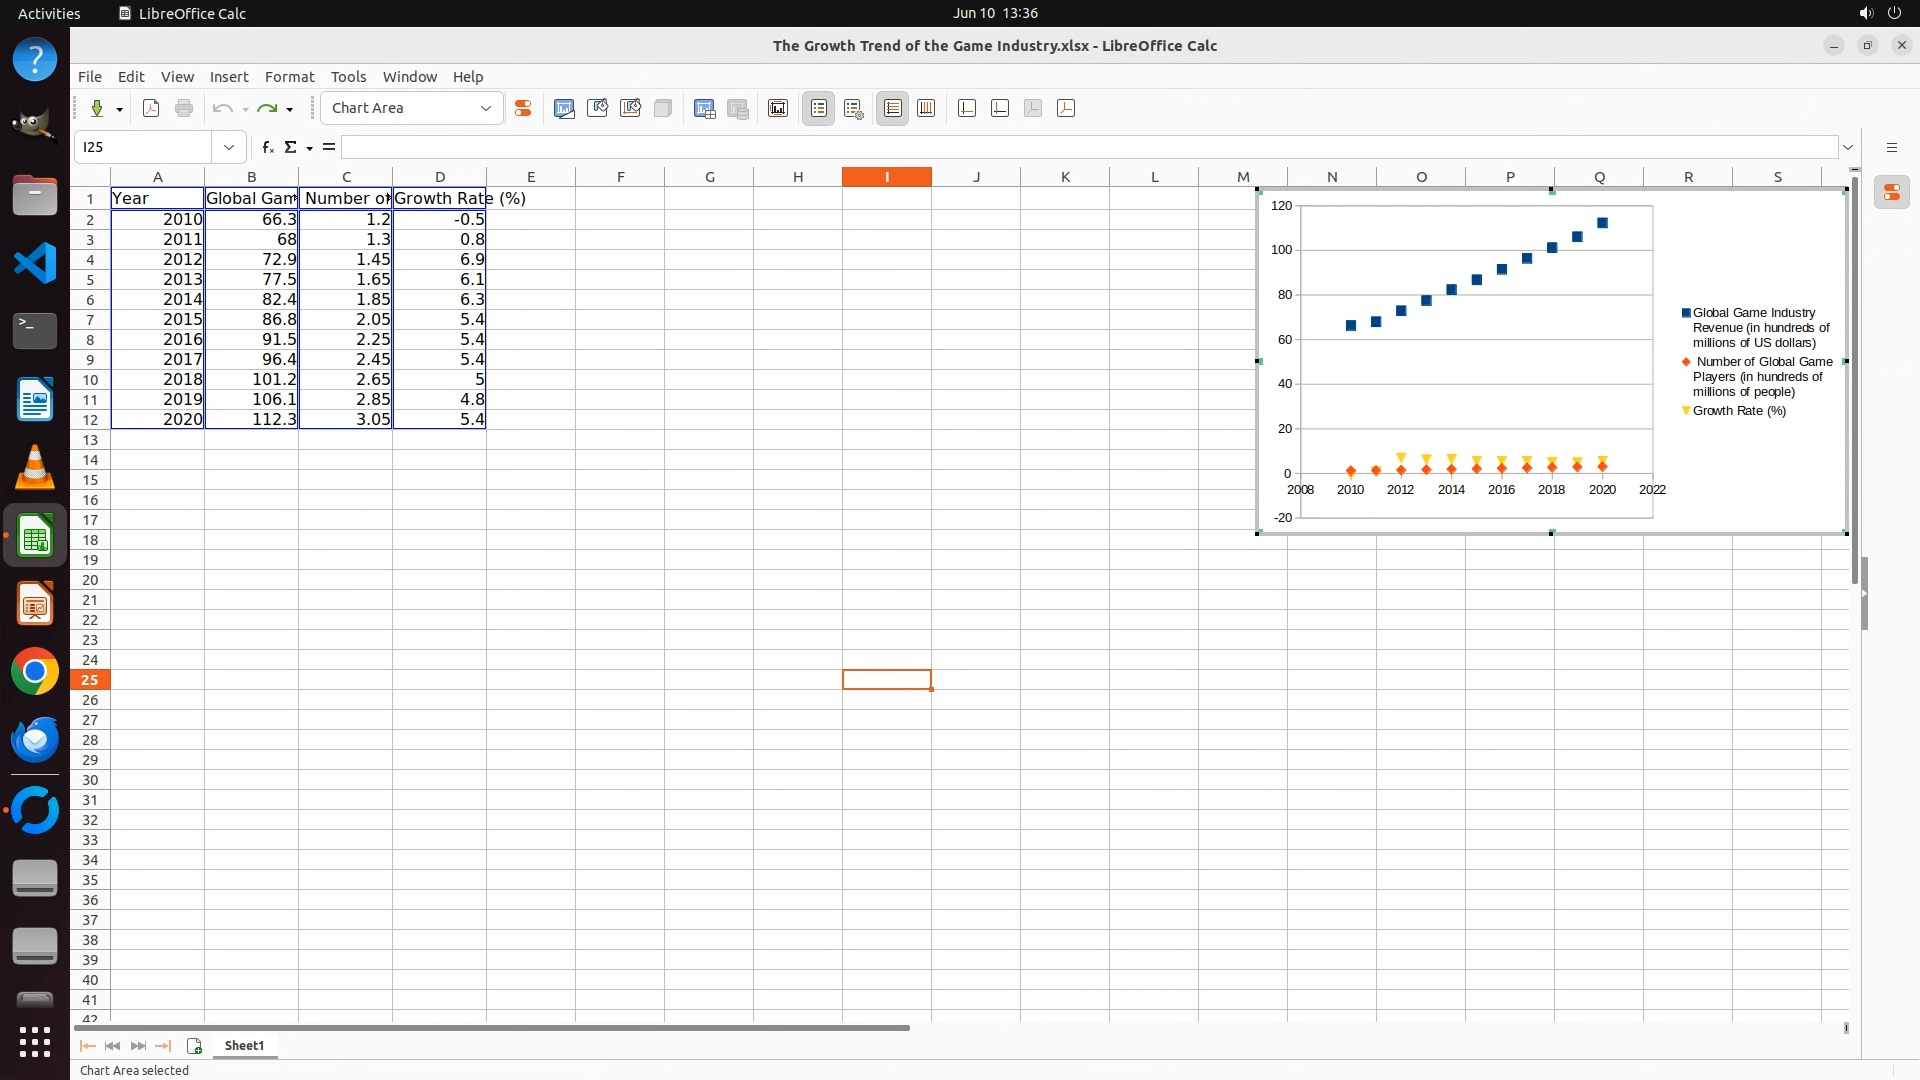1920x1080 pixels.
Task: Expand the Chart Area element dropdown
Action: 486,108
